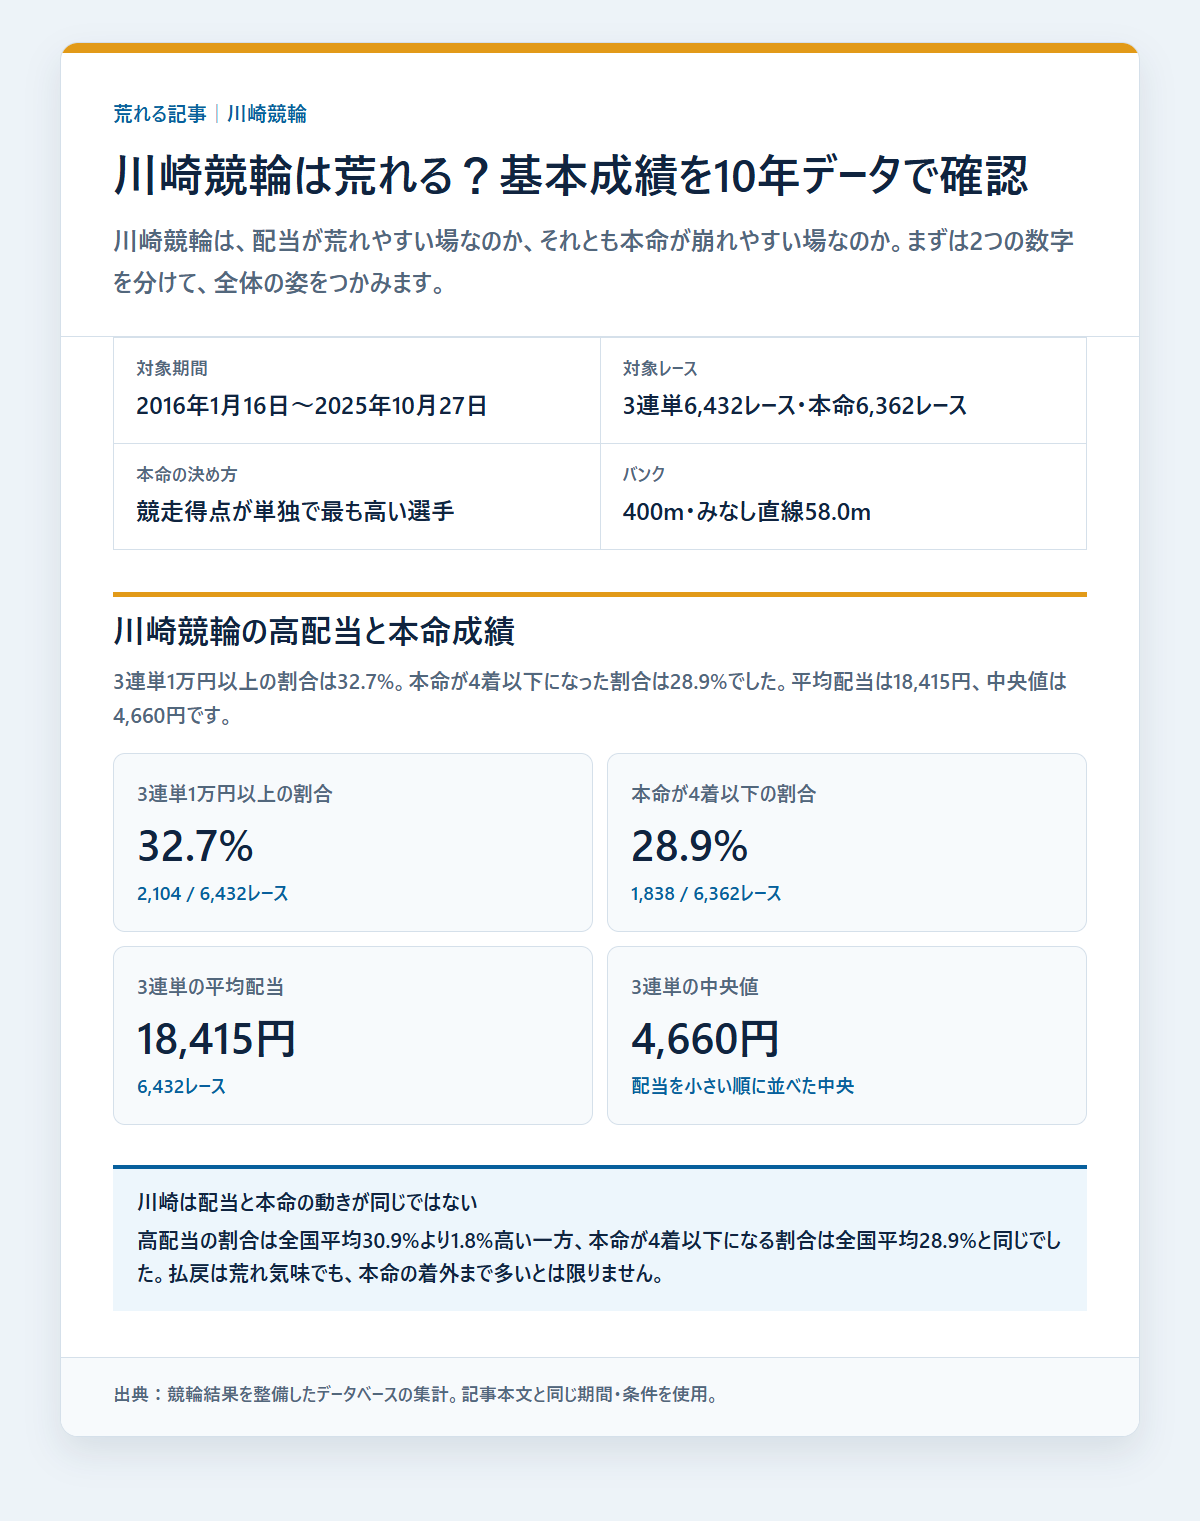Select the value 400m・みなし直線58.0m

pyautogui.click(x=747, y=512)
